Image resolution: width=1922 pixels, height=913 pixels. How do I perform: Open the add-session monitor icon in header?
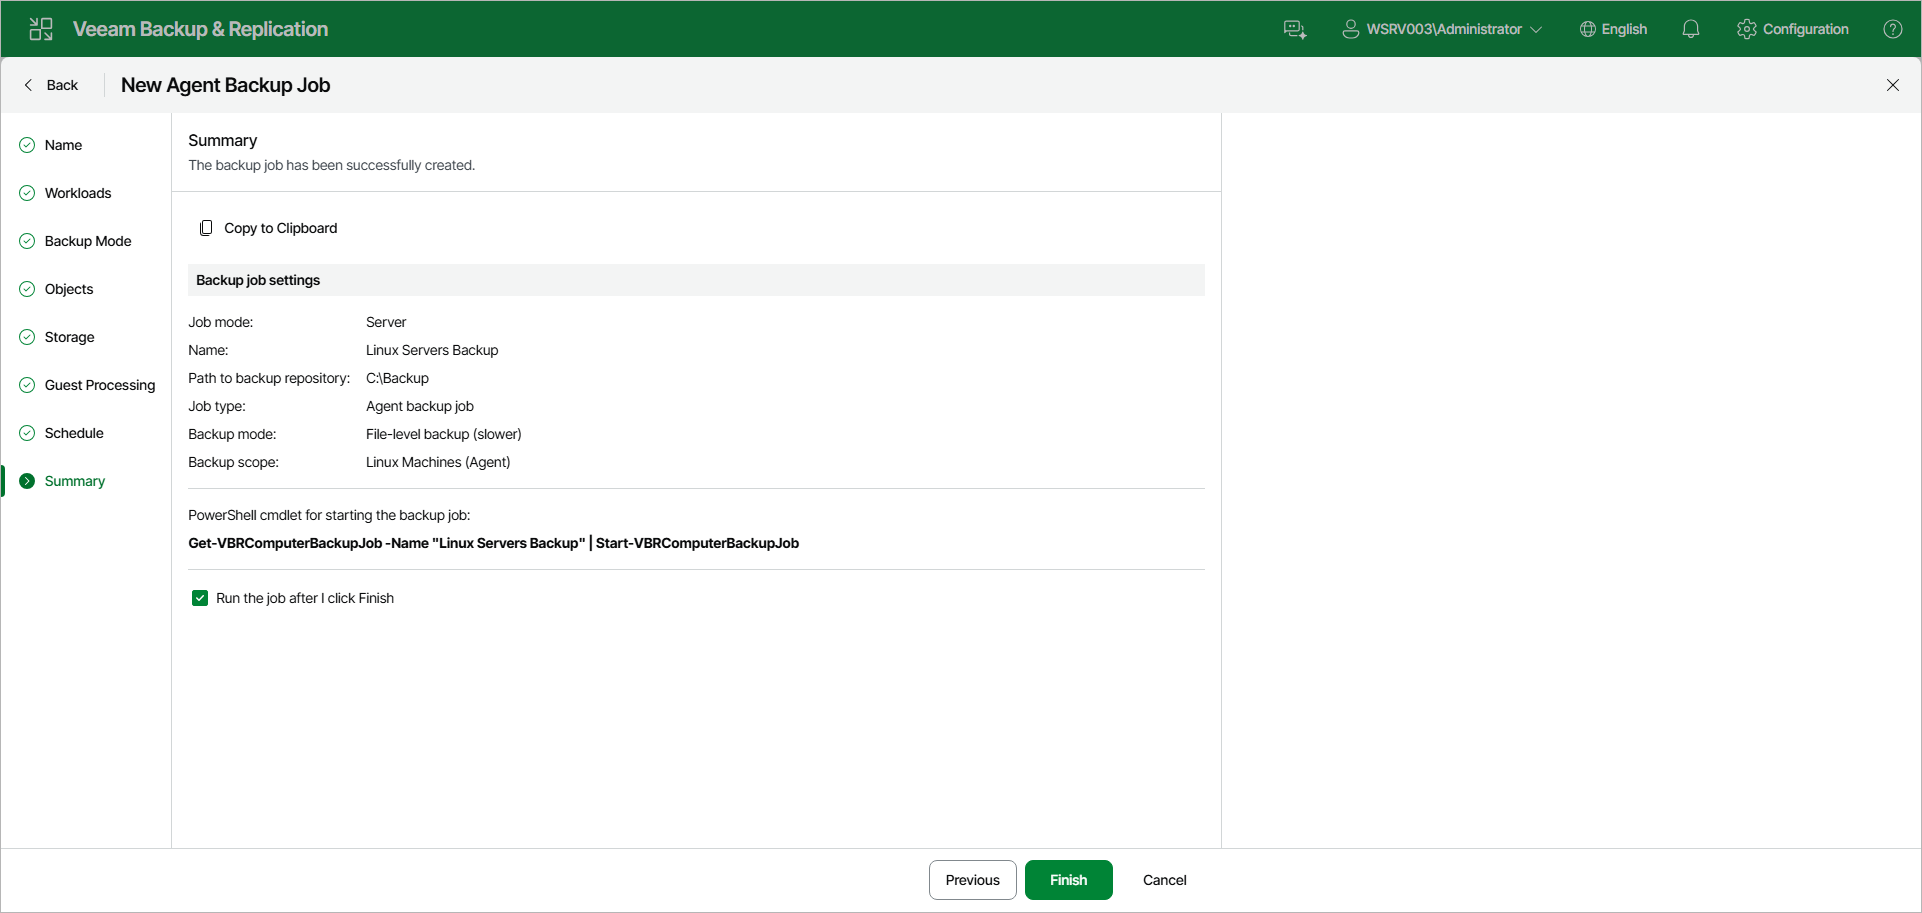coord(1295,29)
